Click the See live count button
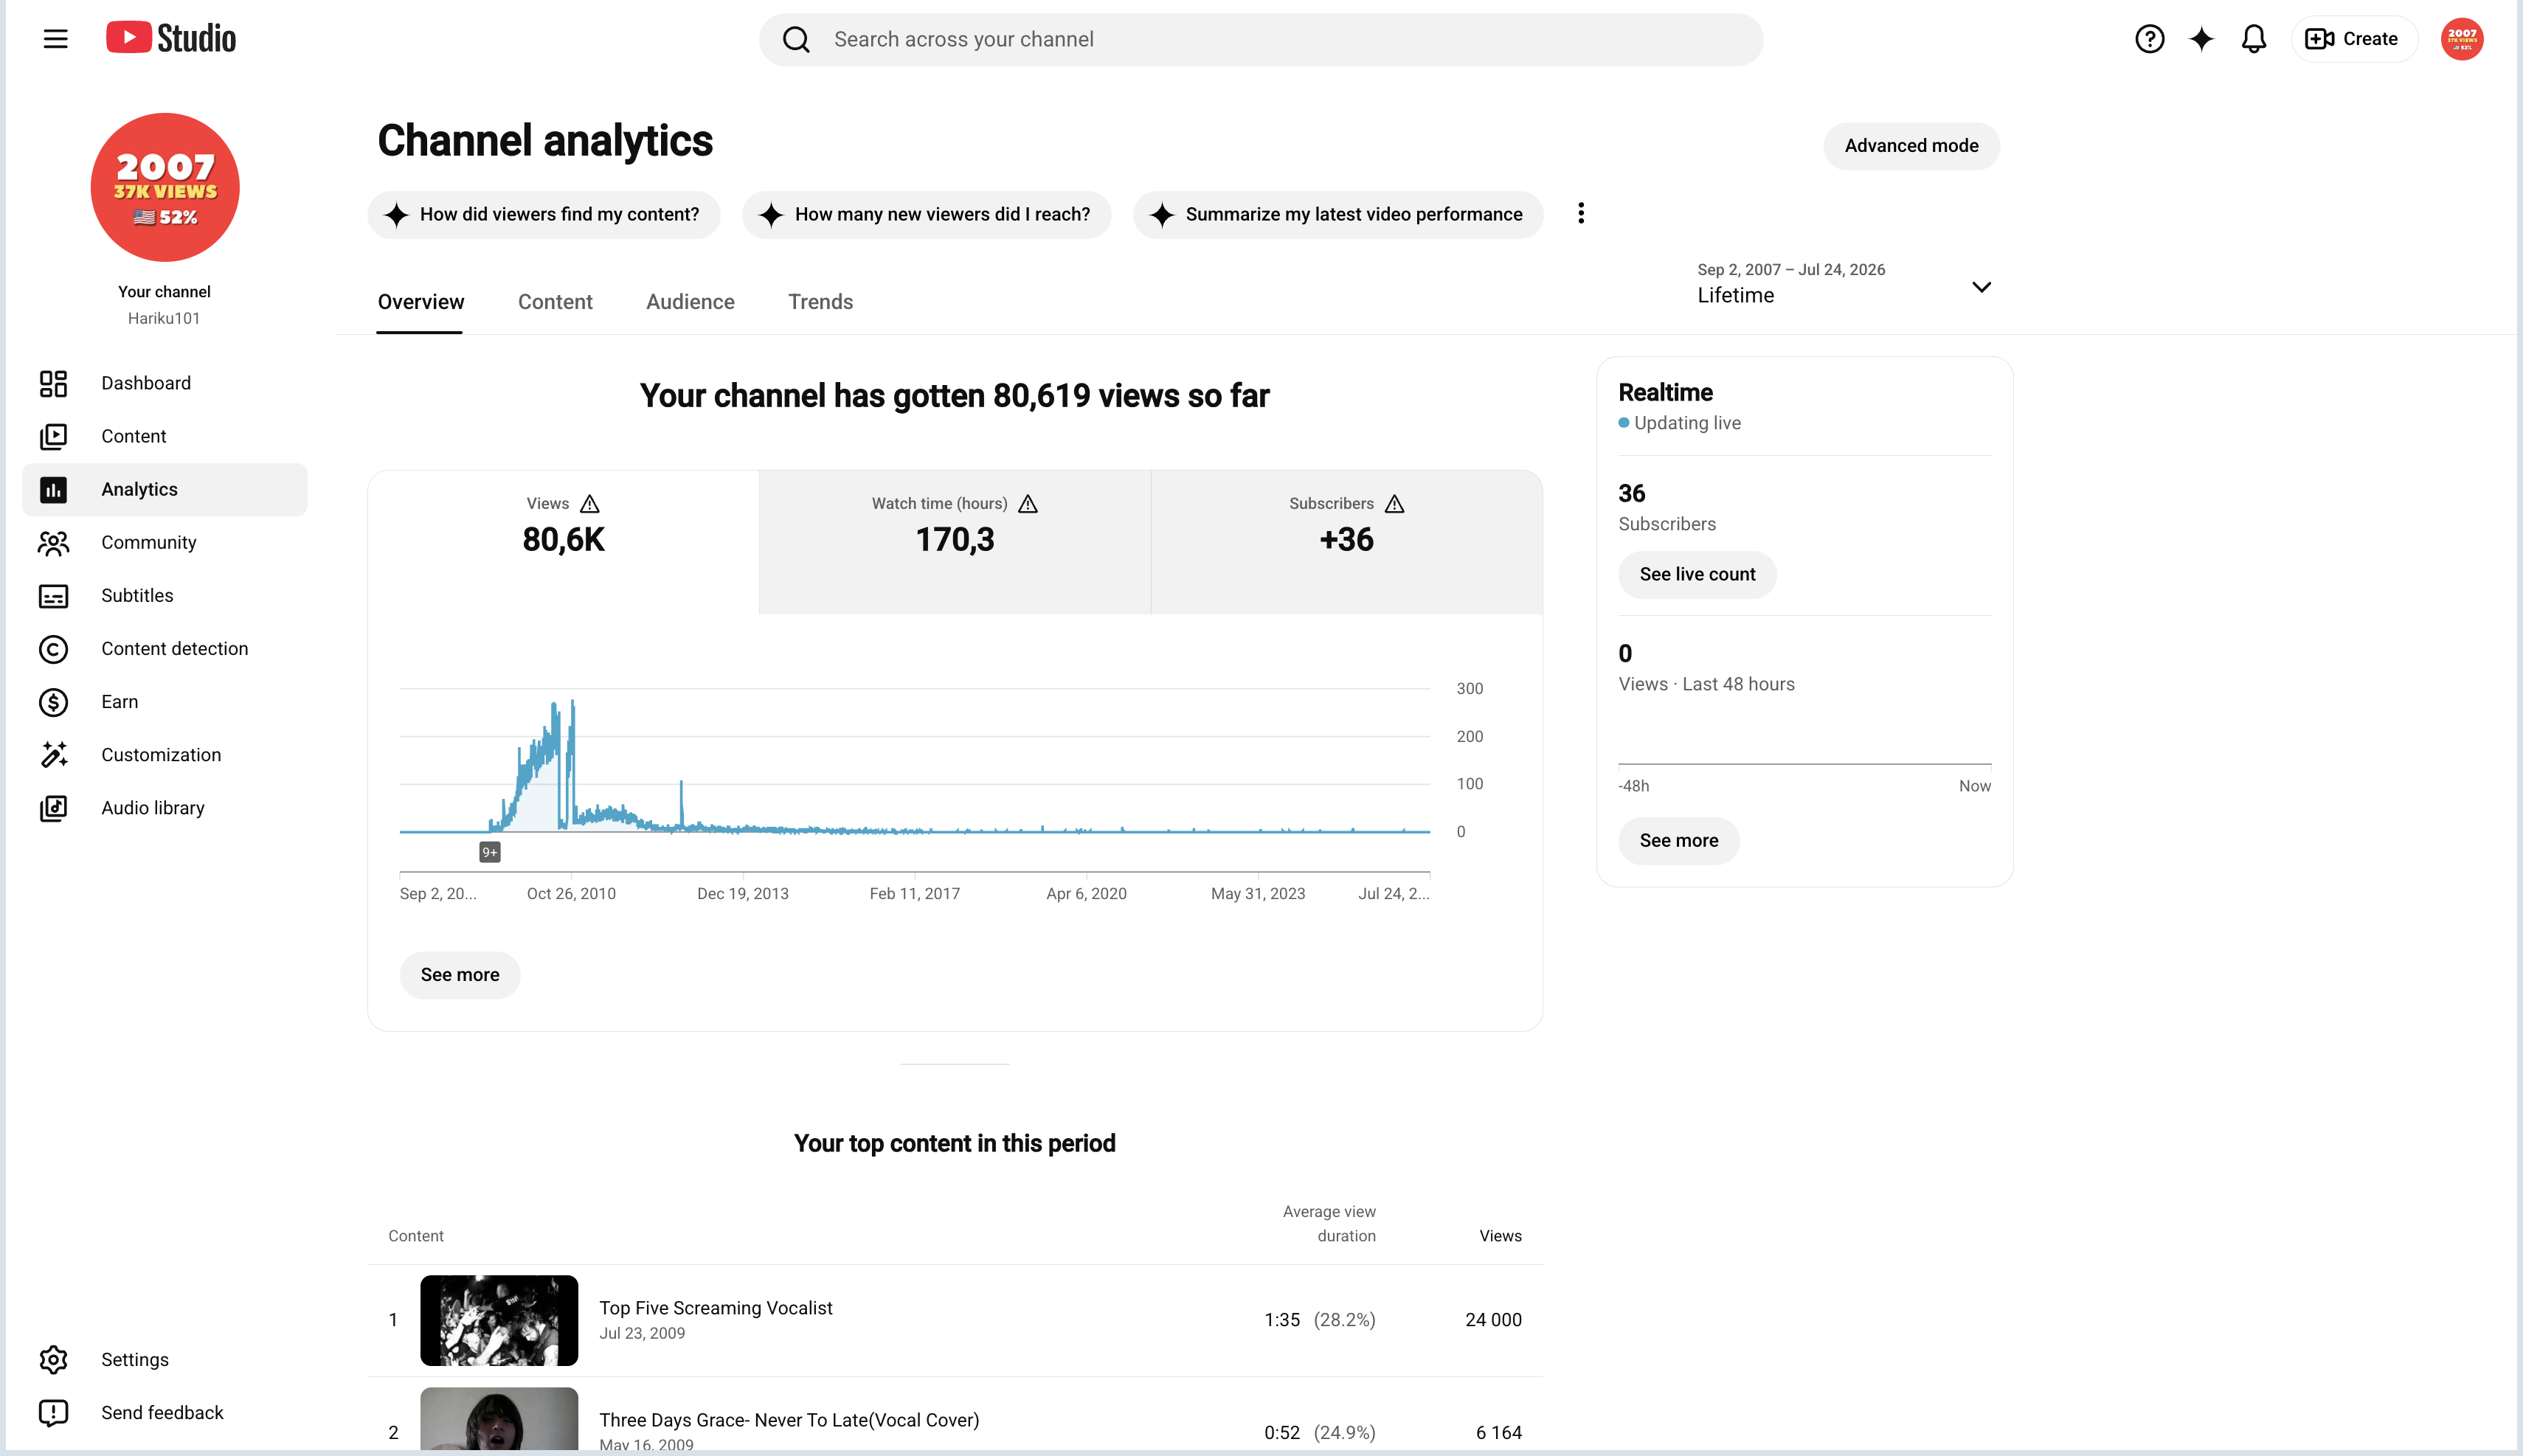The image size is (2523, 1456). pyautogui.click(x=1697, y=574)
